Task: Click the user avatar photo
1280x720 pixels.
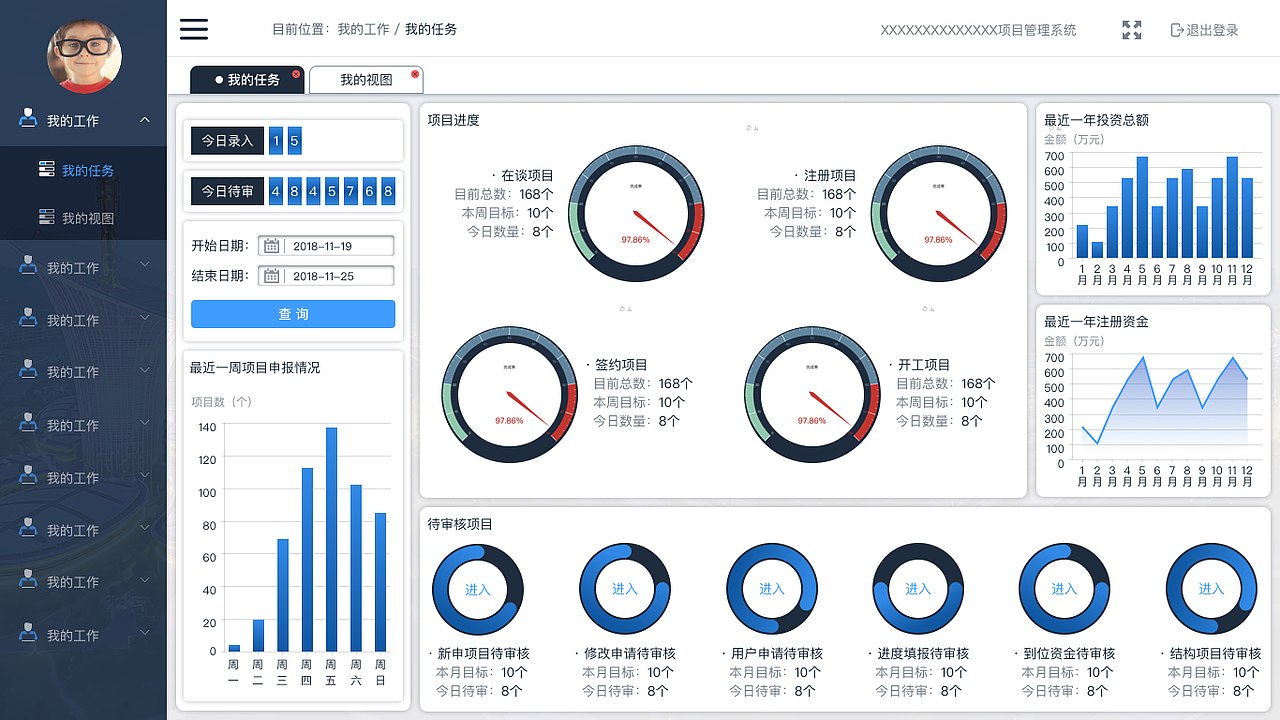Action: (x=84, y=56)
